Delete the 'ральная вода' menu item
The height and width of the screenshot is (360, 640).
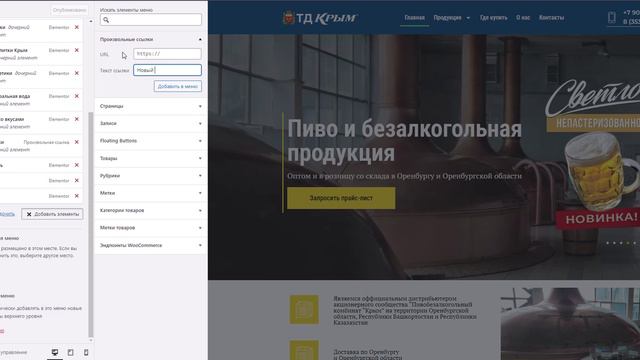77,96
